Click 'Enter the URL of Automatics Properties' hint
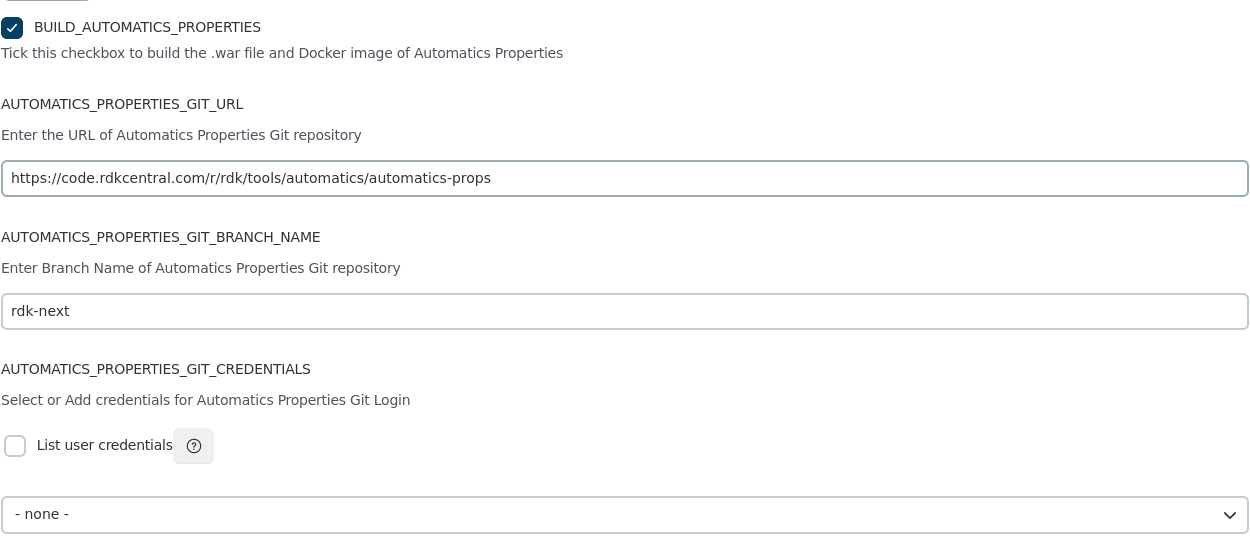This screenshot has height=545, width=1250. coord(181,135)
